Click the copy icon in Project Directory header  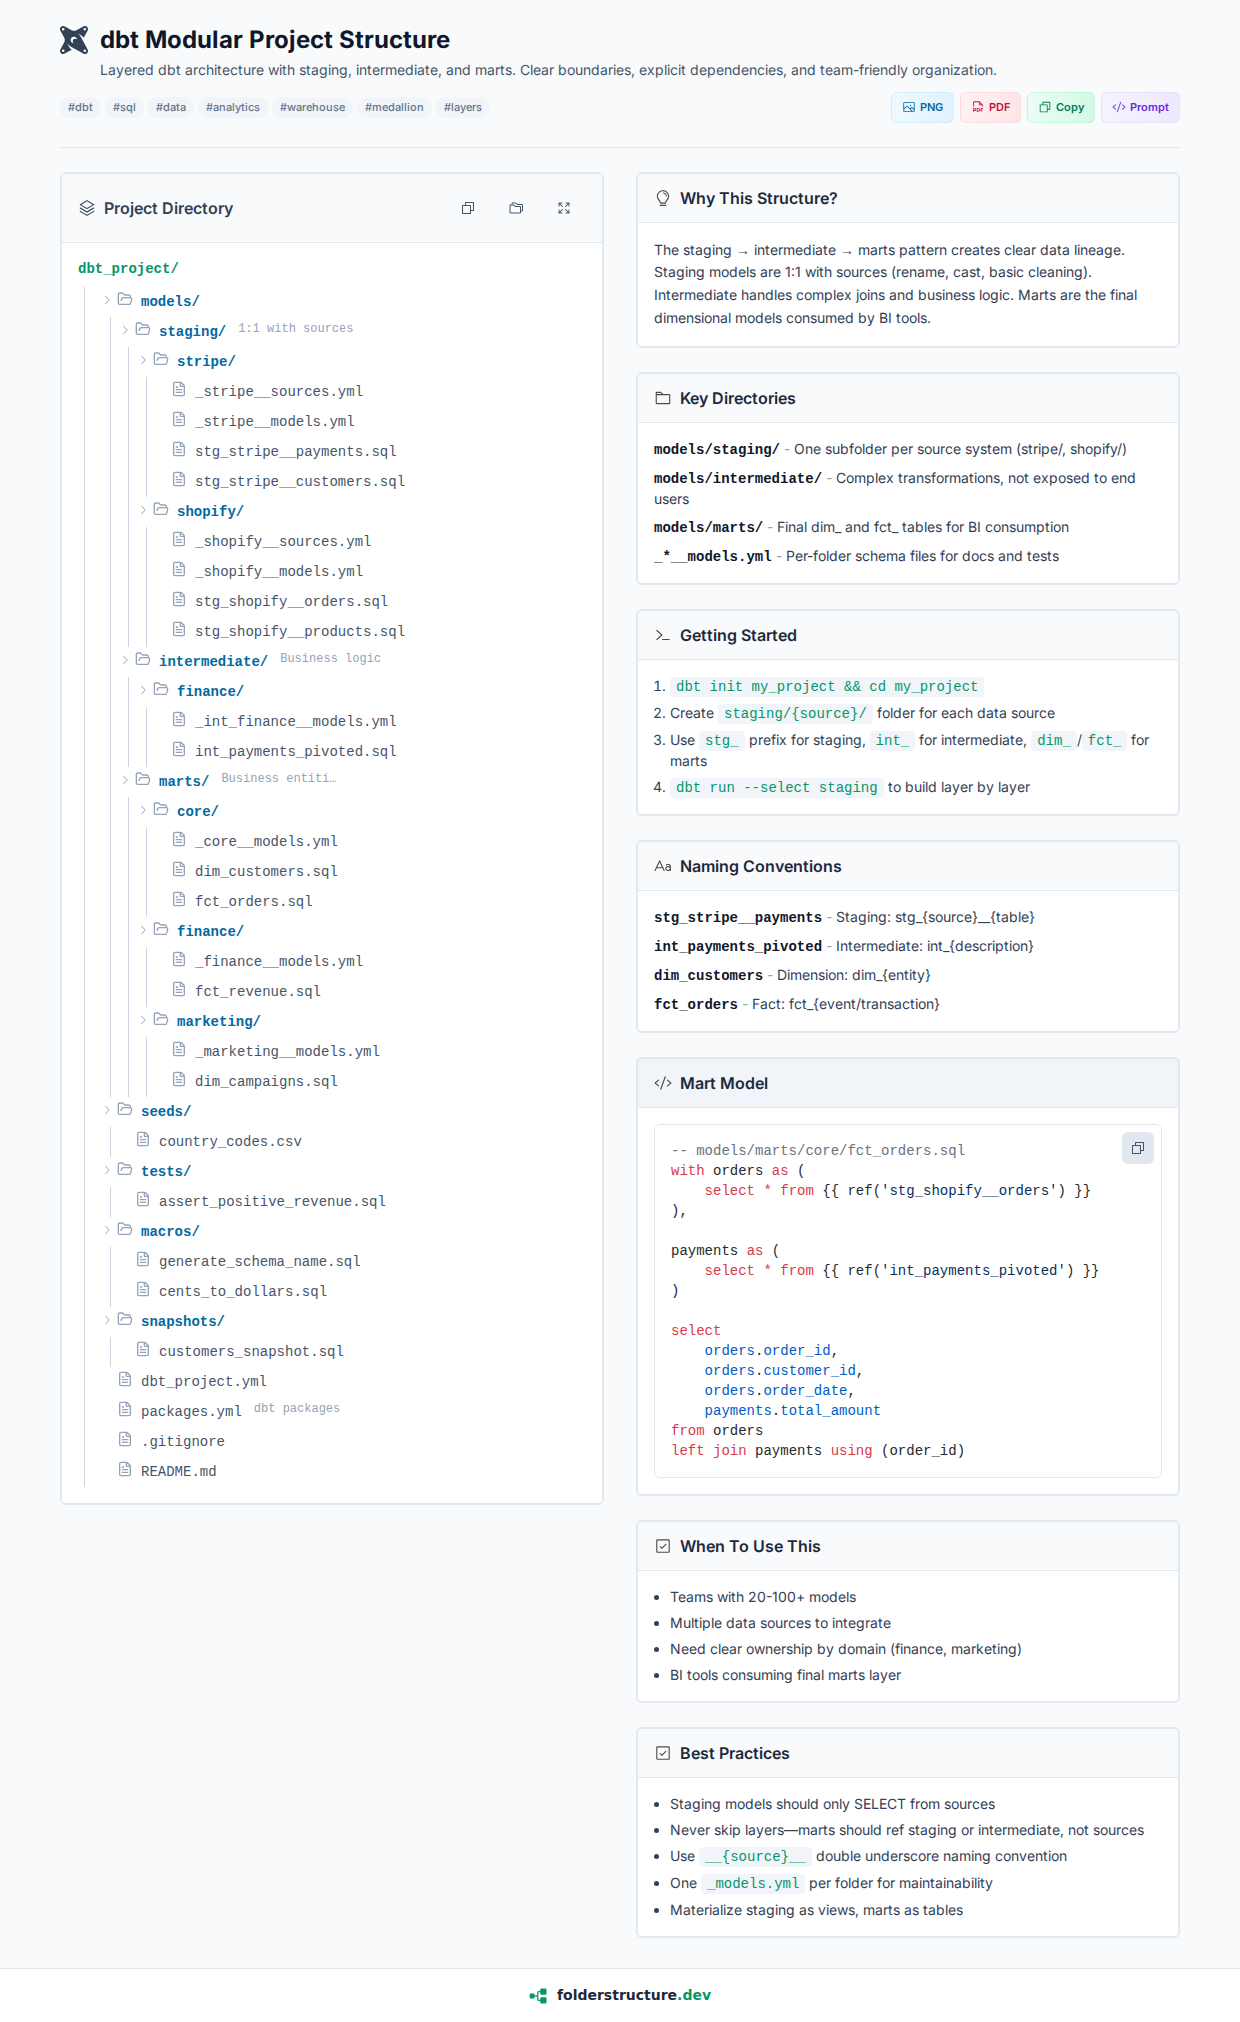468,208
